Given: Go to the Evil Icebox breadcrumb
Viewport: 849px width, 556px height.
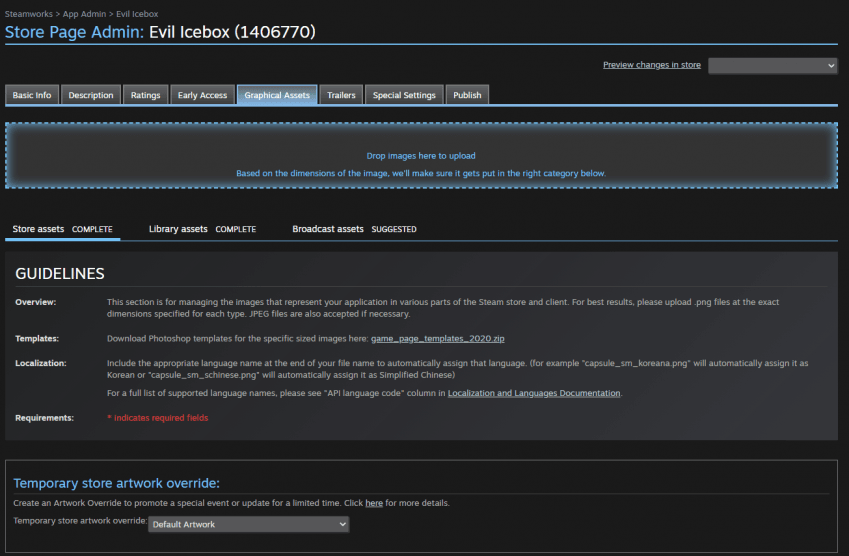Looking at the screenshot, I should (137, 14).
